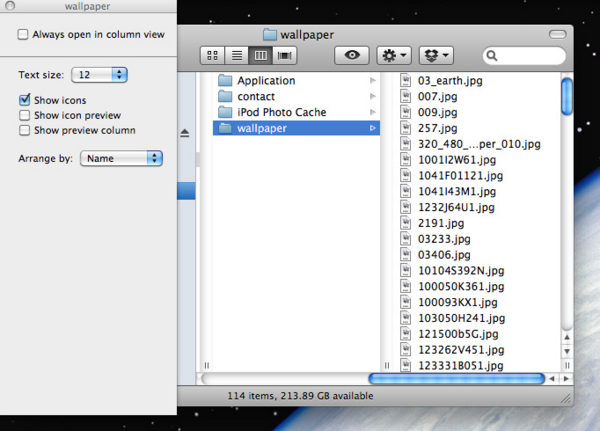This screenshot has height=431, width=600.
Task: Open the Dropbox toolbar menu
Action: (x=436, y=56)
